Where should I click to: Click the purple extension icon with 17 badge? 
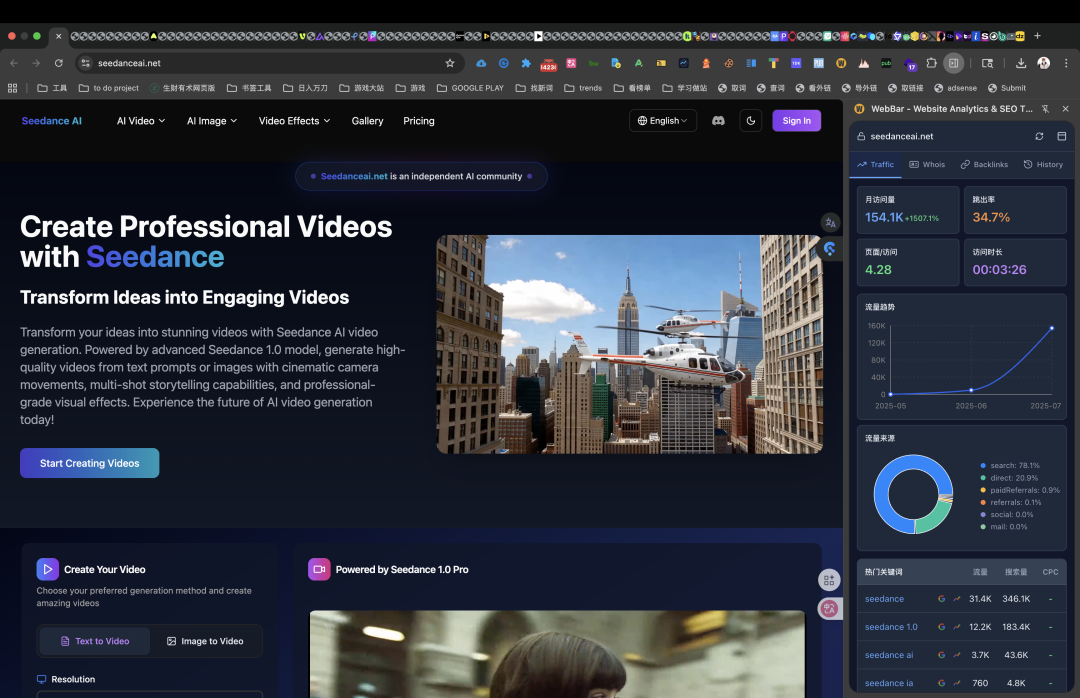tap(909, 64)
